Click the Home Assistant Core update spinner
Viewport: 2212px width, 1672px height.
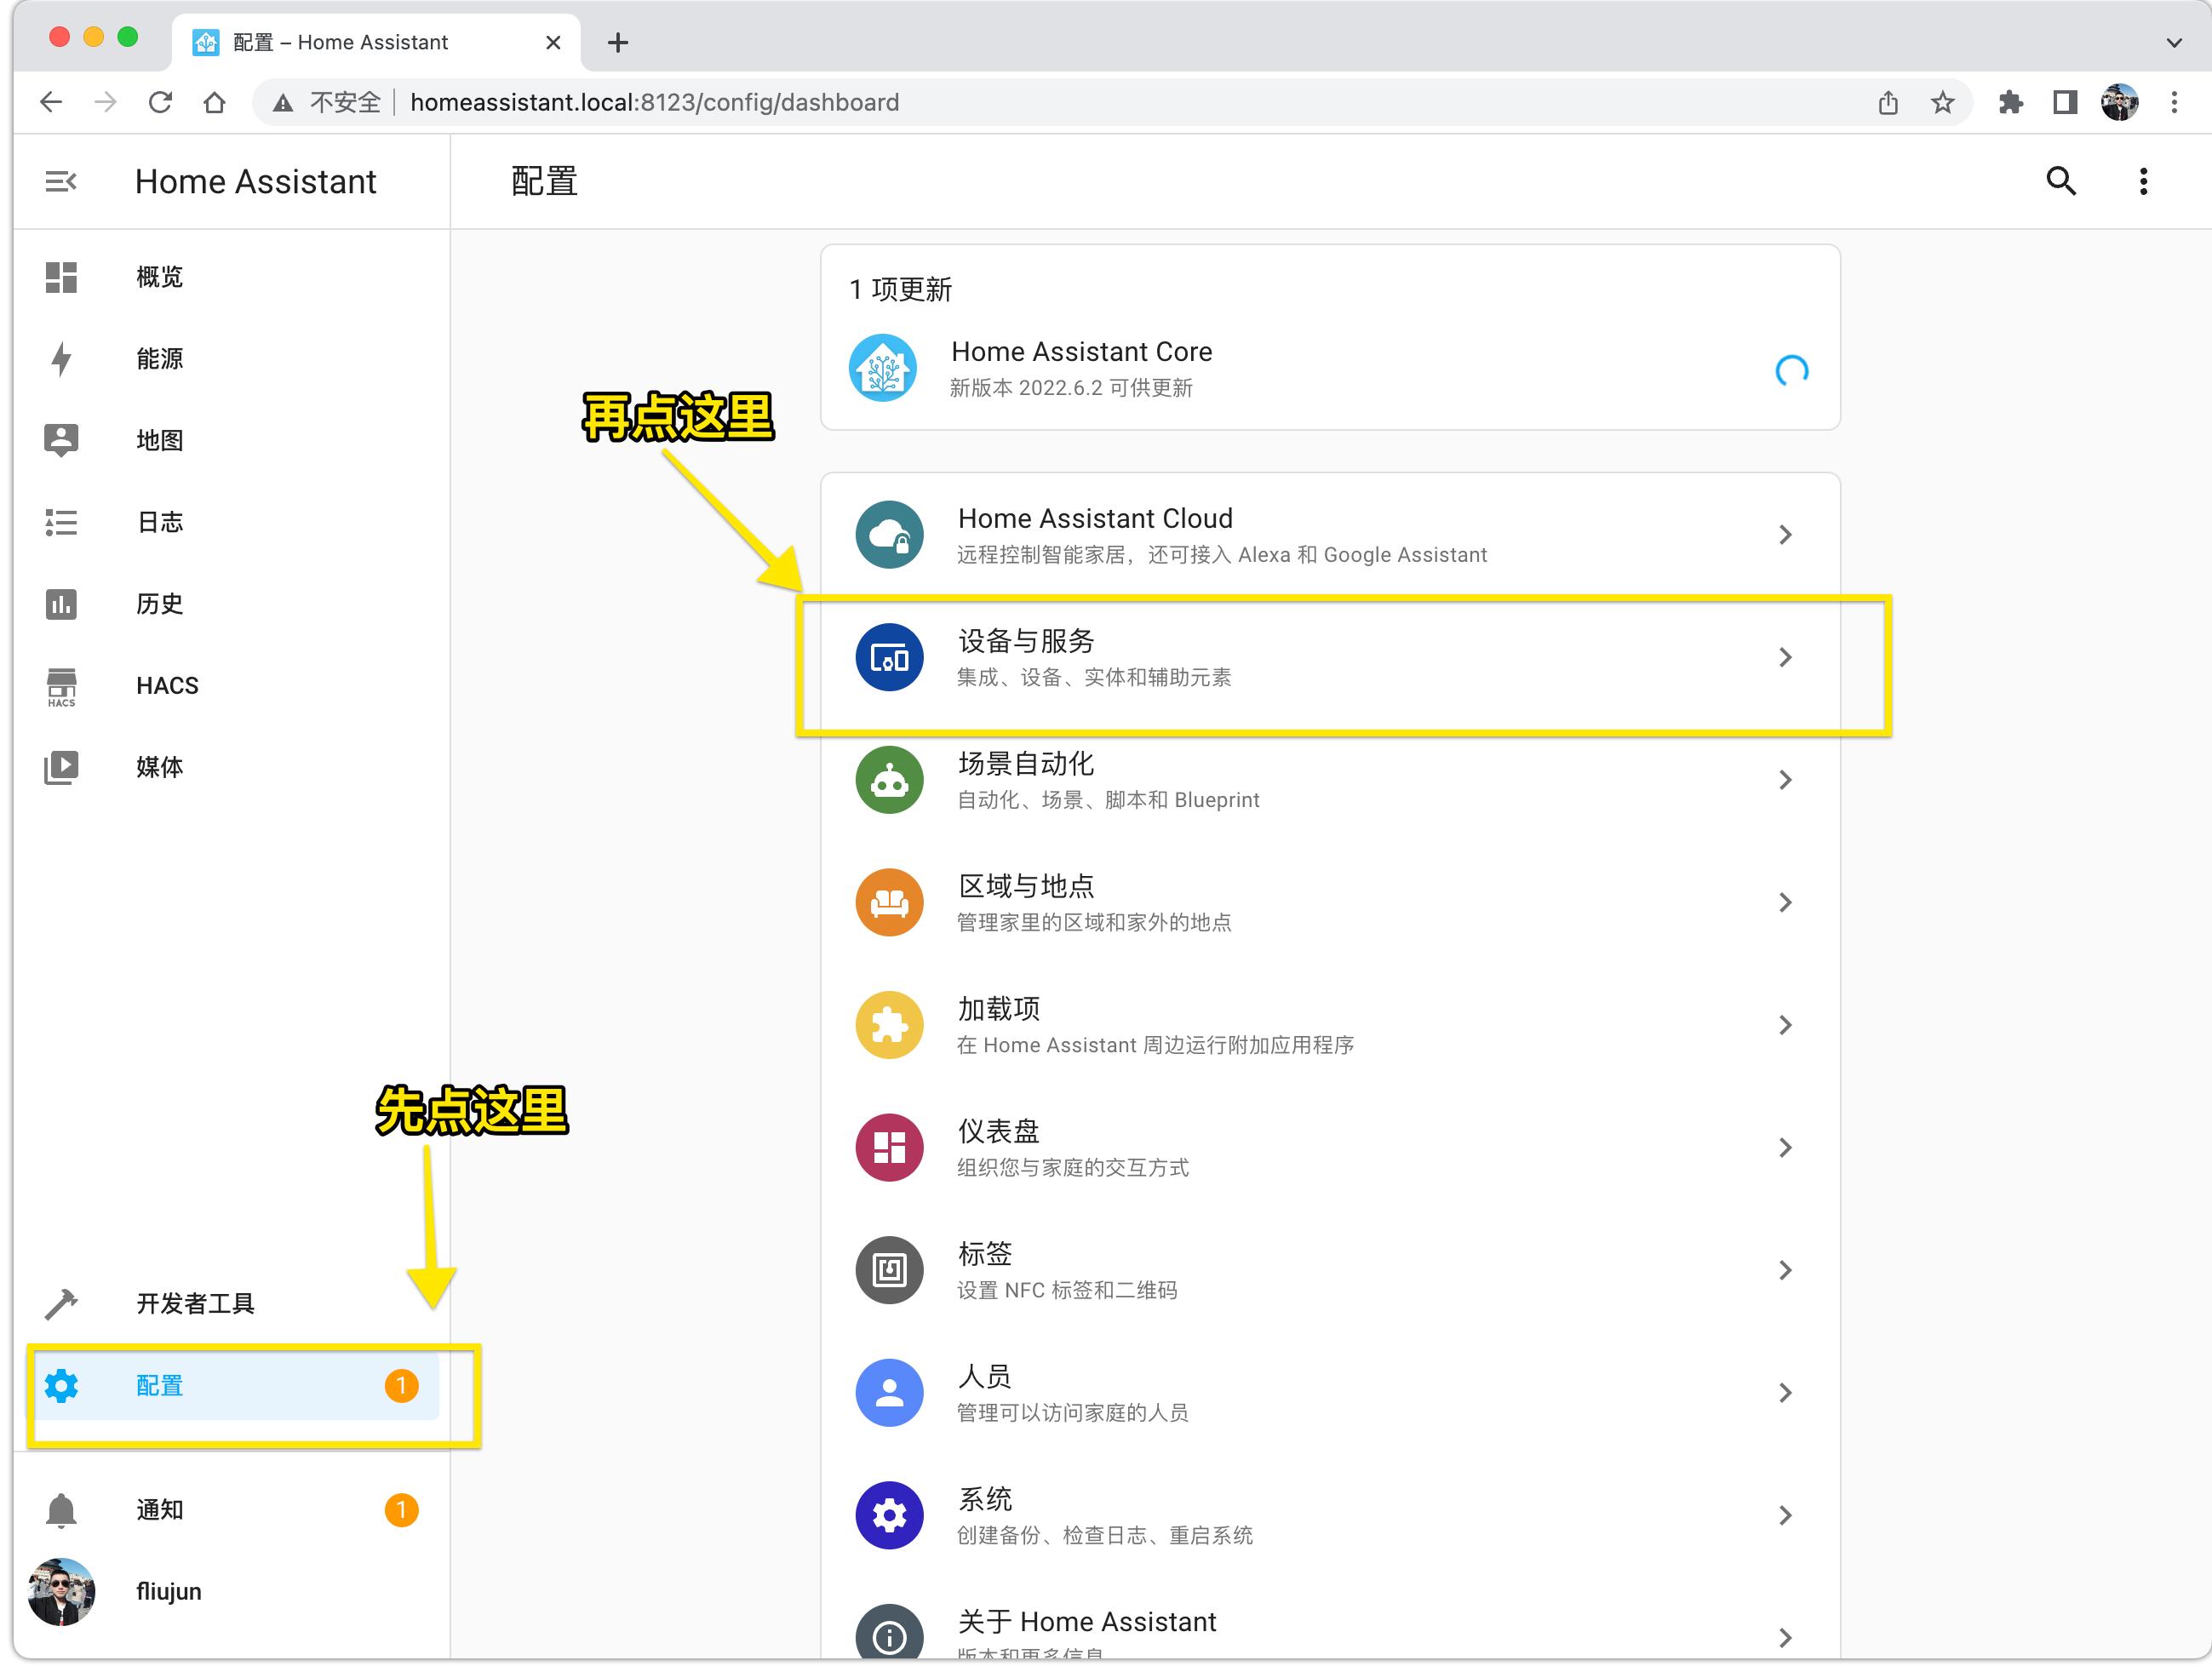point(1793,369)
